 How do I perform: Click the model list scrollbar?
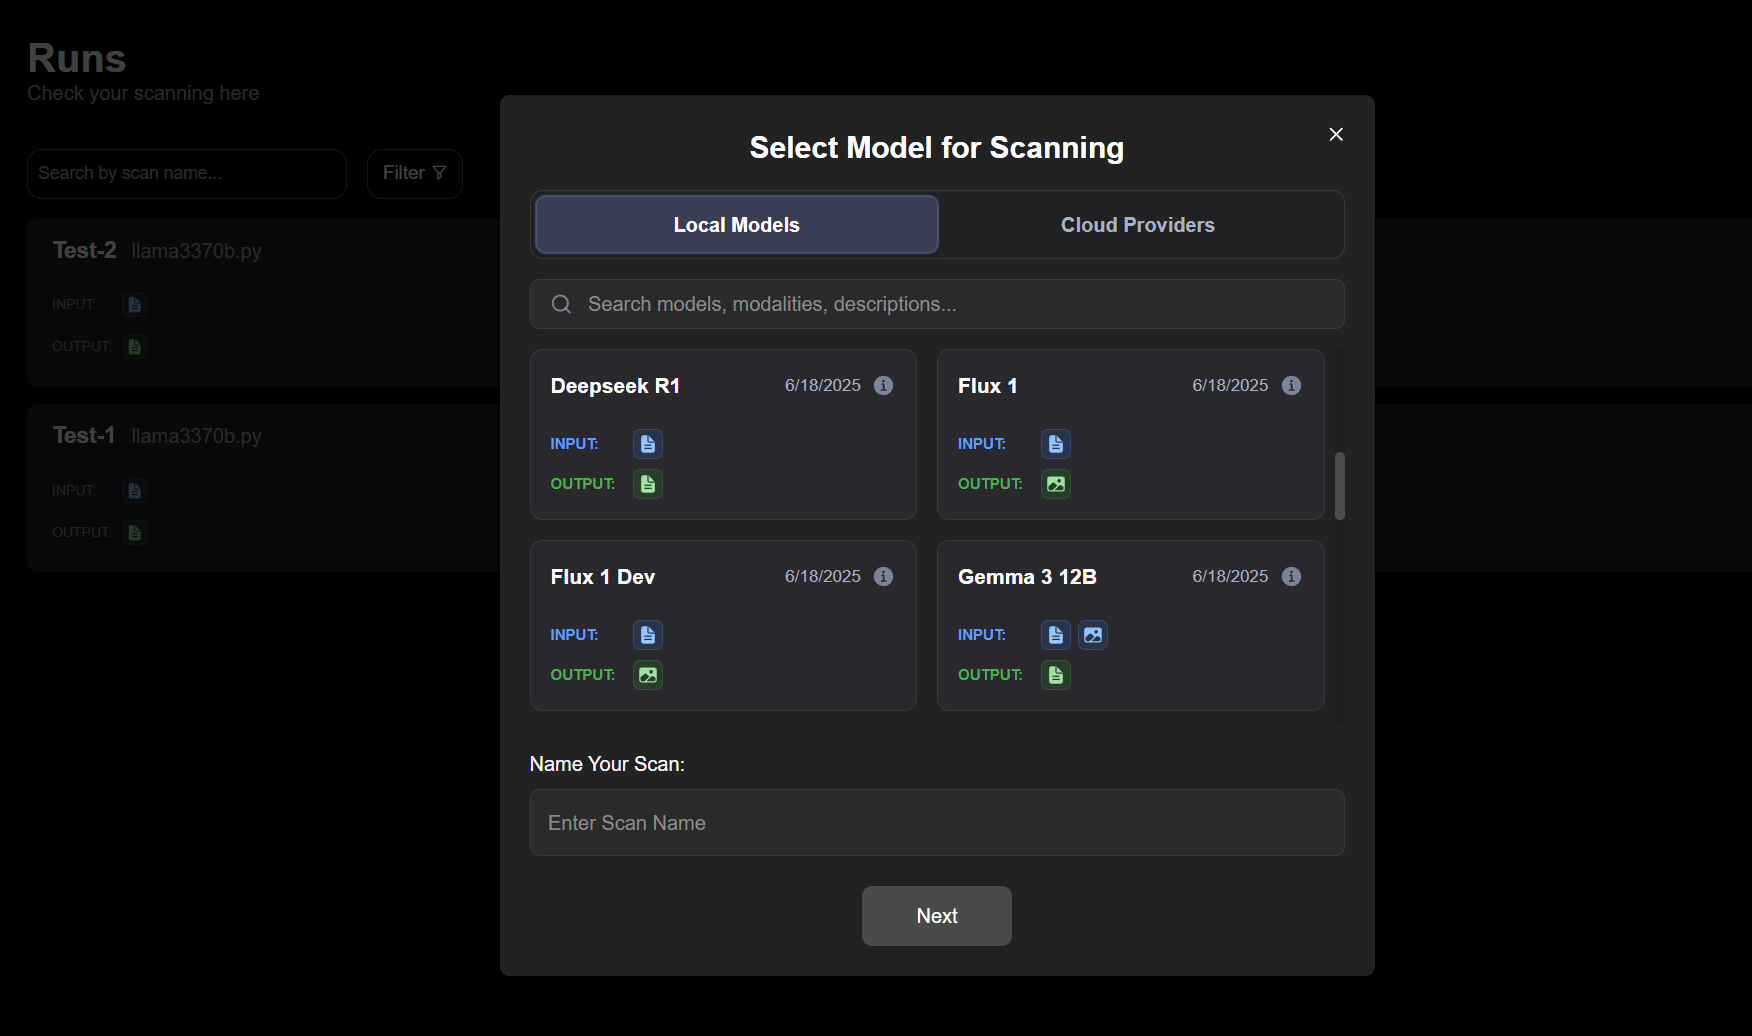[x=1340, y=485]
